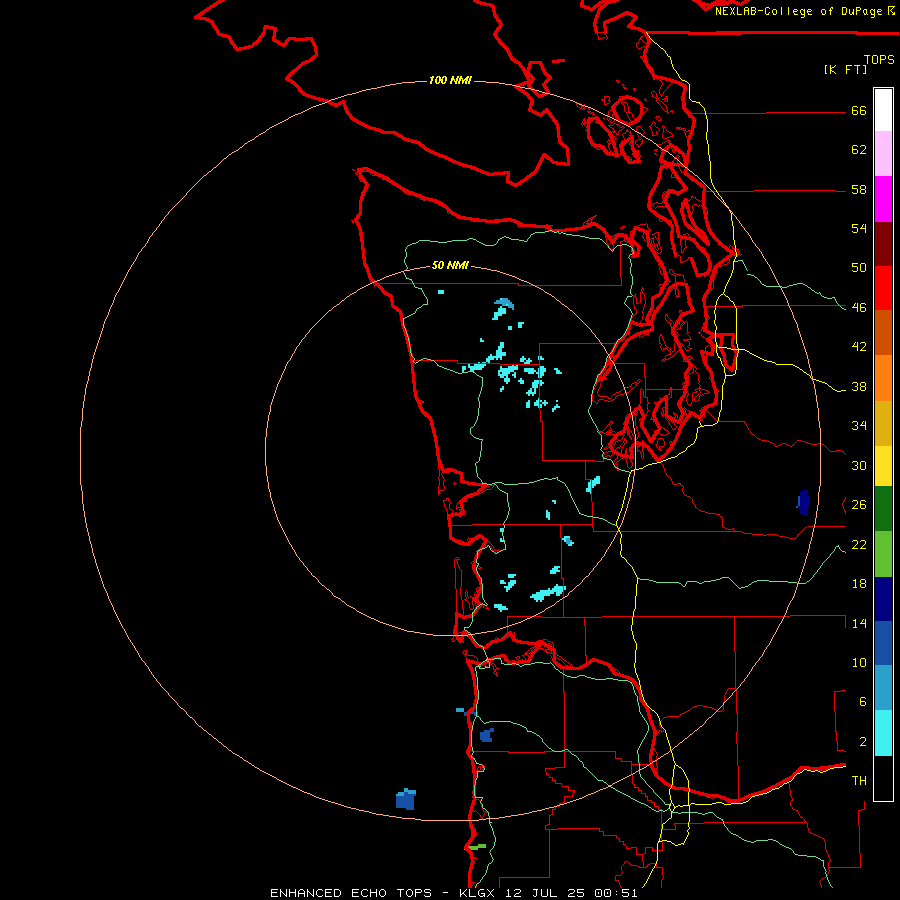Click the [K FT] units label
Viewport: 900px width, 900px height.
(x=845, y=69)
